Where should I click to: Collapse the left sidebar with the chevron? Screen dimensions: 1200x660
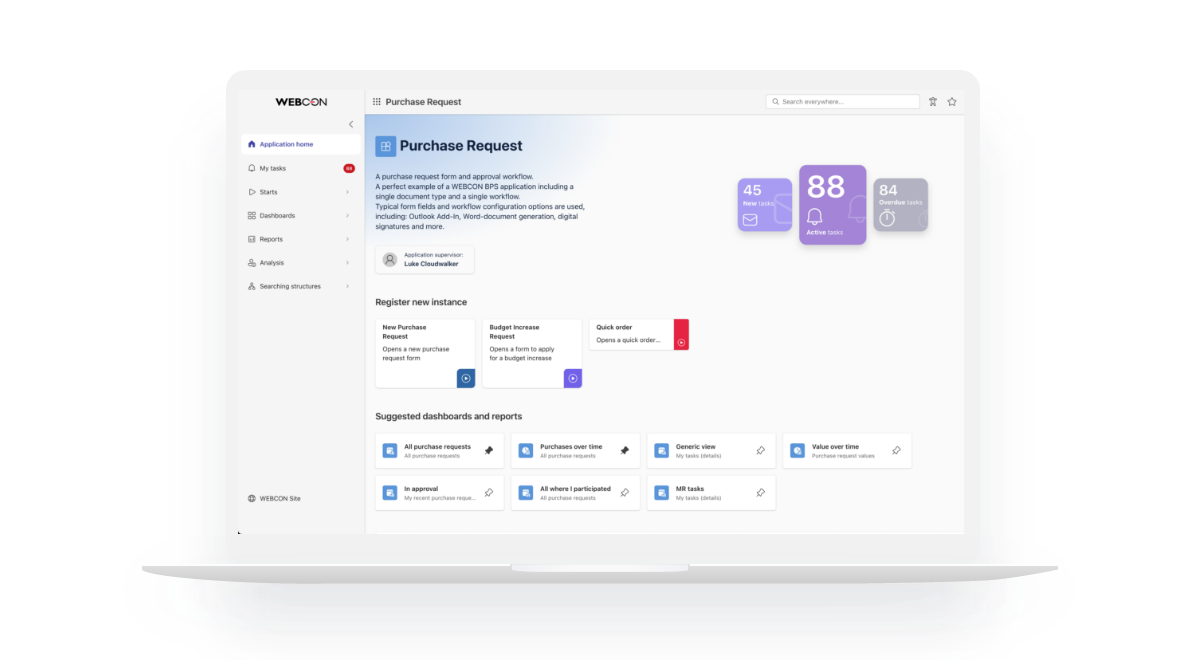351,124
